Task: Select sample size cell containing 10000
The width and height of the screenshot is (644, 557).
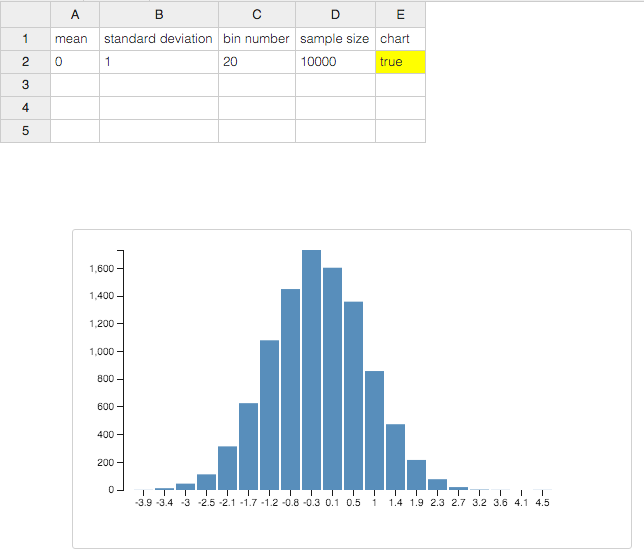Action: 335,62
